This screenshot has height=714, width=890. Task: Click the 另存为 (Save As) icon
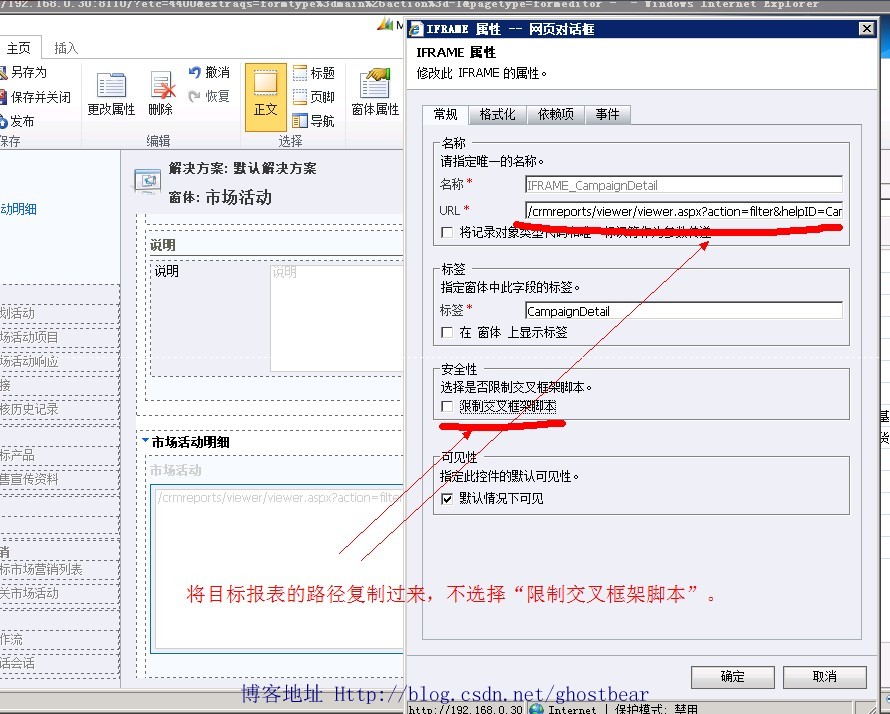tap(3, 73)
